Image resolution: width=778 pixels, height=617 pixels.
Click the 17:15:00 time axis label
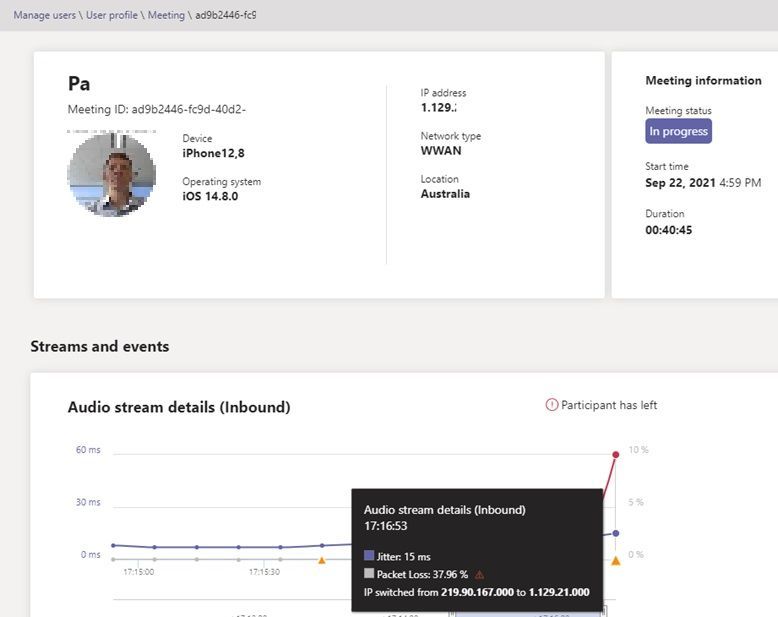pos(138,572)
